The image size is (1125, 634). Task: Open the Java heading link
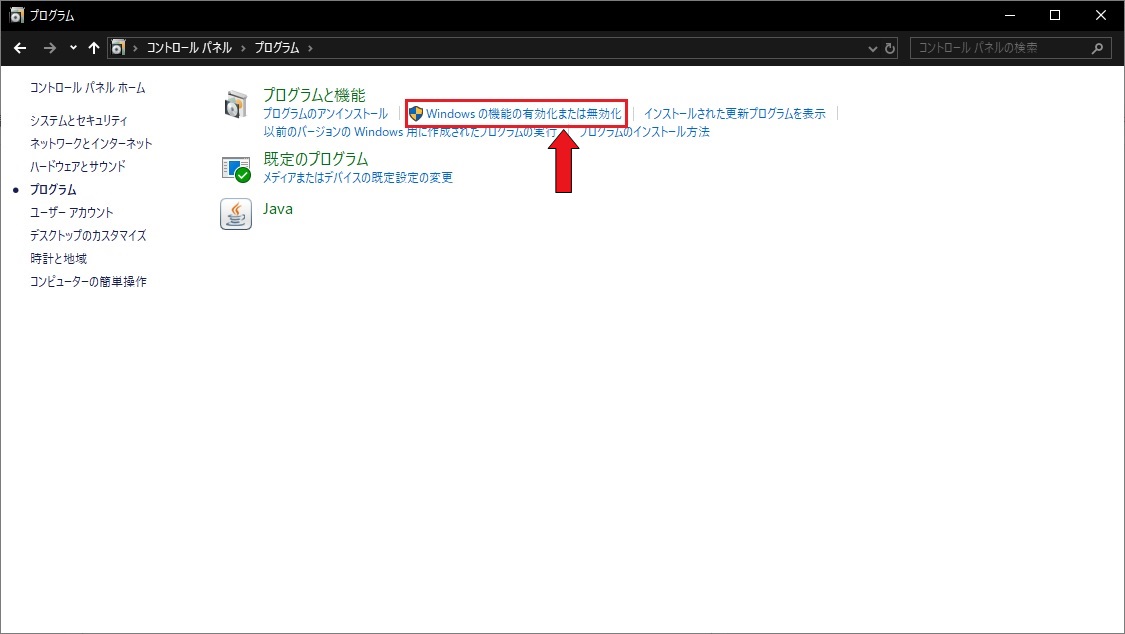(x=278, y=209)
